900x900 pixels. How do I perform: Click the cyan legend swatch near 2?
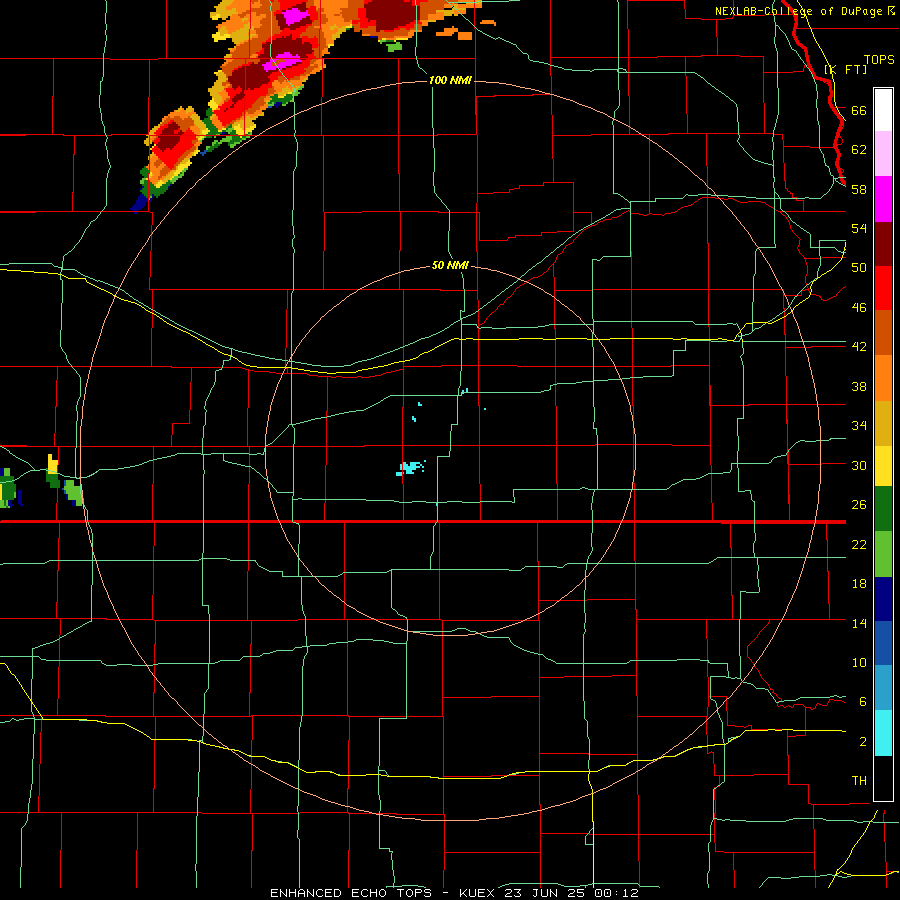click(x=883, y=733)
